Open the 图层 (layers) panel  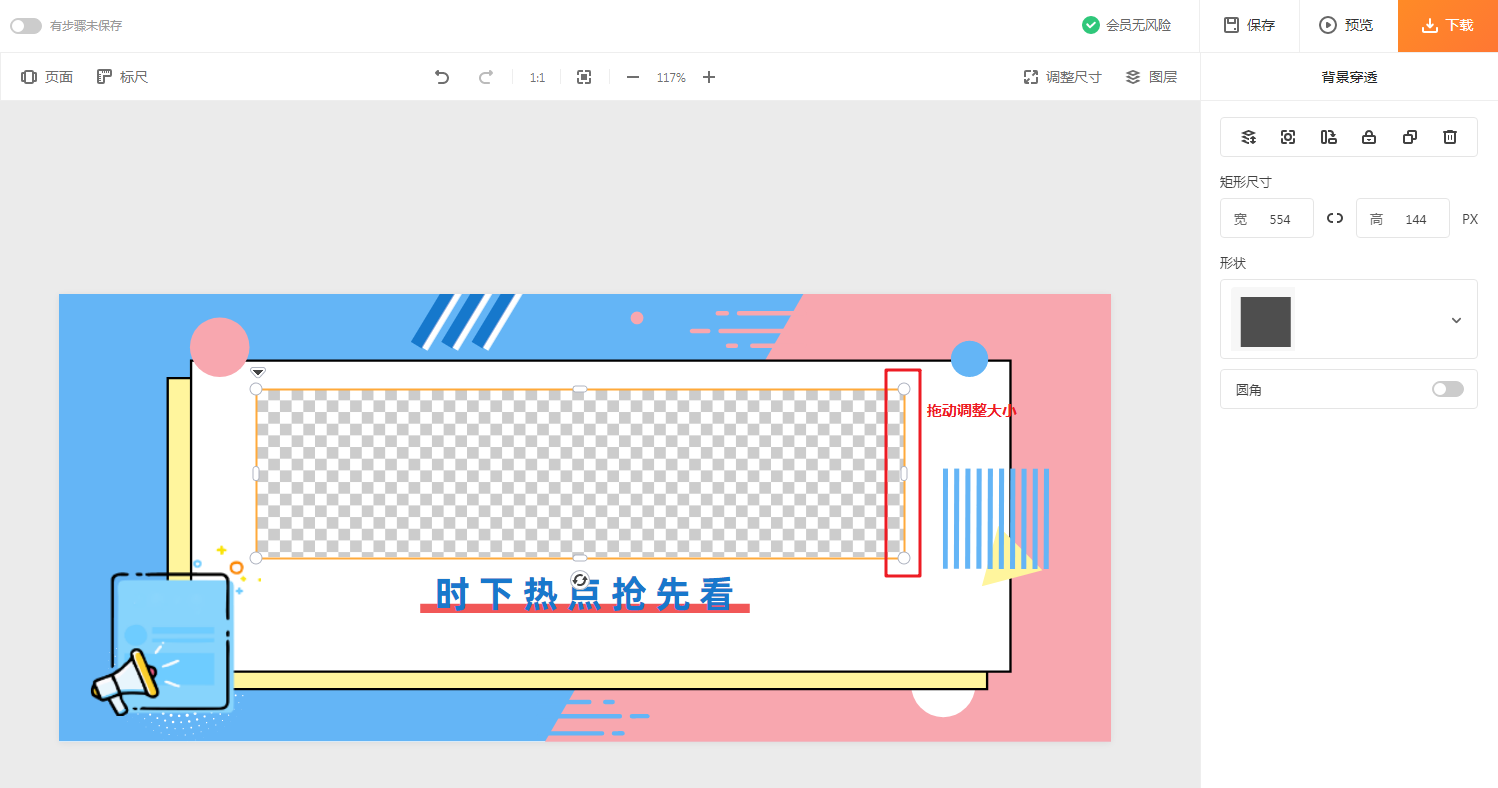[1151, 77]
